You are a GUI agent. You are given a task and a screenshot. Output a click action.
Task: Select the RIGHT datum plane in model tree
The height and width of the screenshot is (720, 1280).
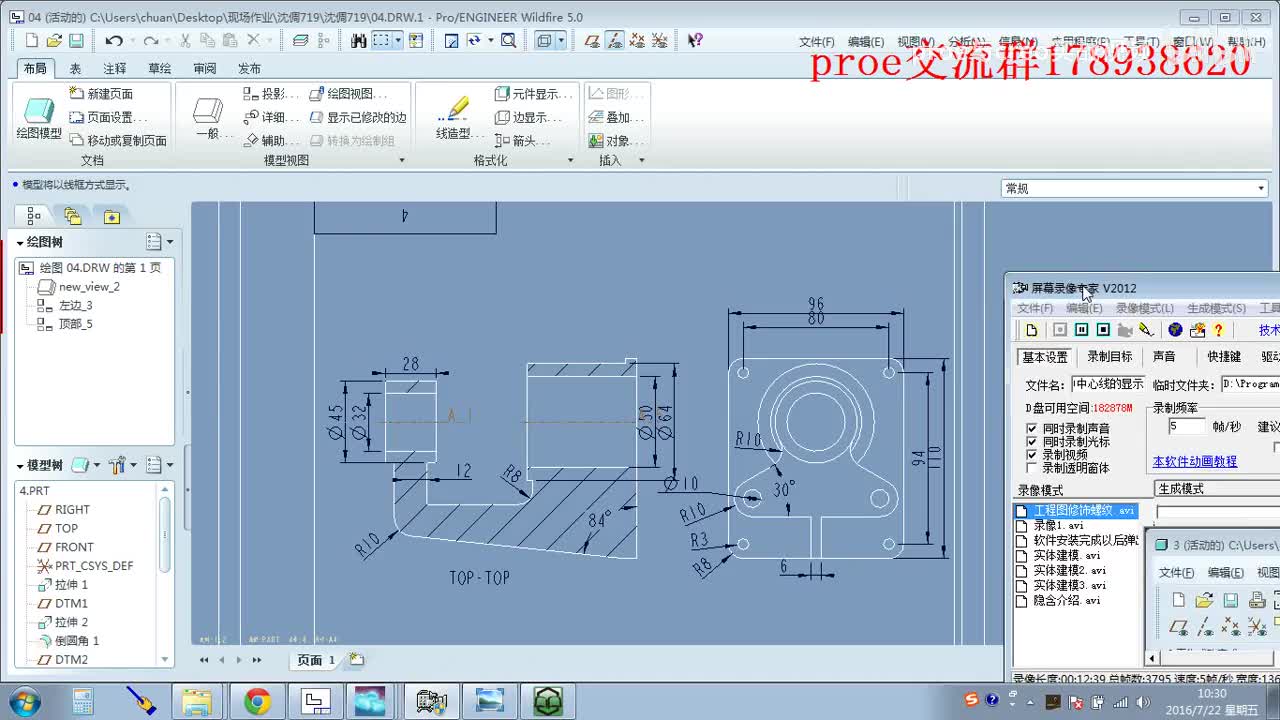[63, 509]
